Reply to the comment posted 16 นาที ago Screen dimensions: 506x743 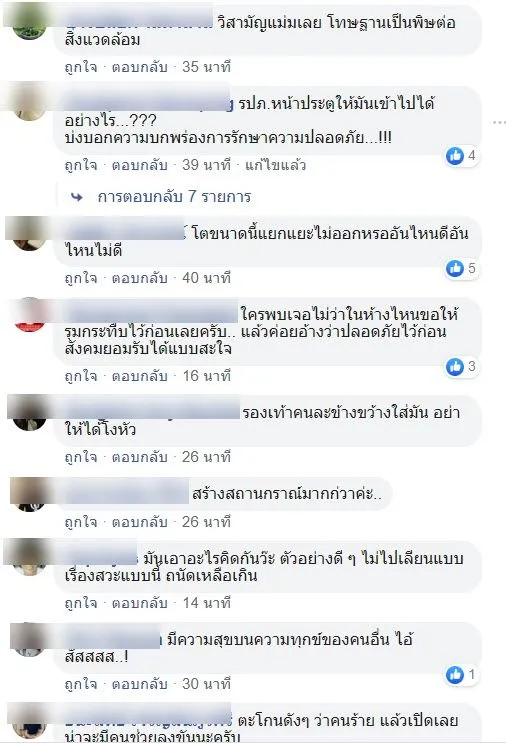pyautogui.click(x=139, y=376)
